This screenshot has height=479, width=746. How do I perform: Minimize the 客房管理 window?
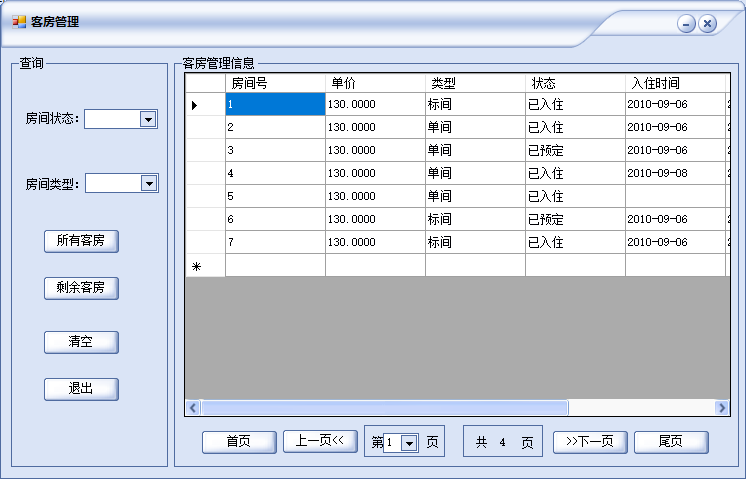coord(686,23)
